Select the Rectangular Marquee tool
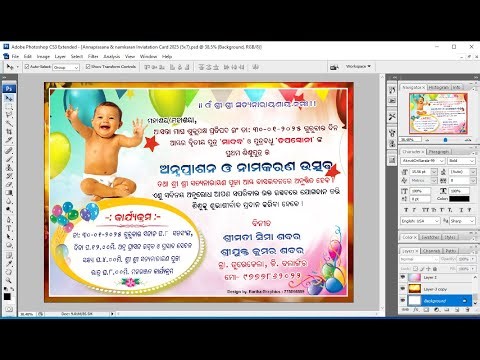Screen dimensions: 480x360 tap(9, 107)
